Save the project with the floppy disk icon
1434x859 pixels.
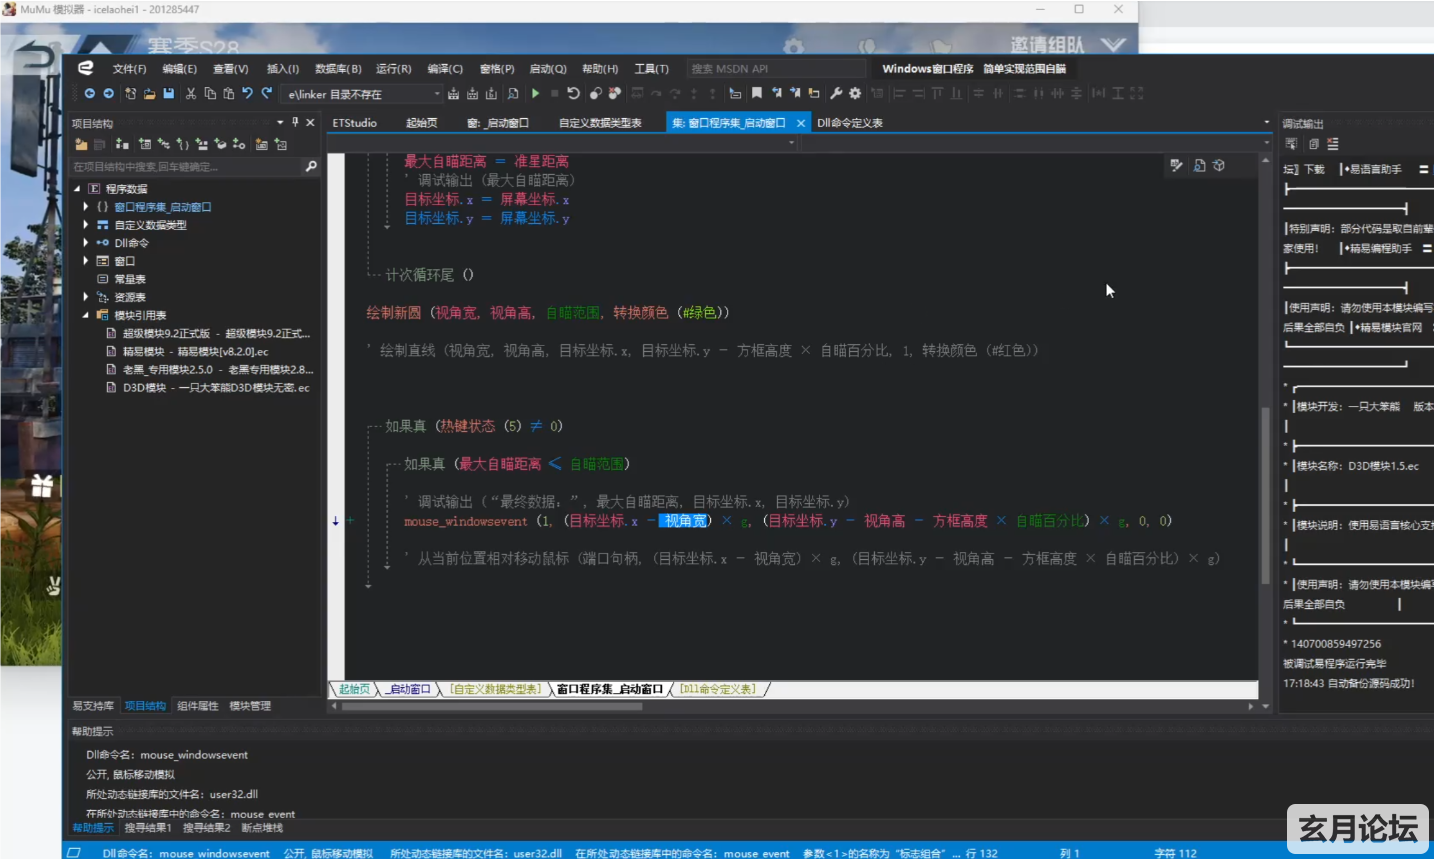click(x=168, y=93)
